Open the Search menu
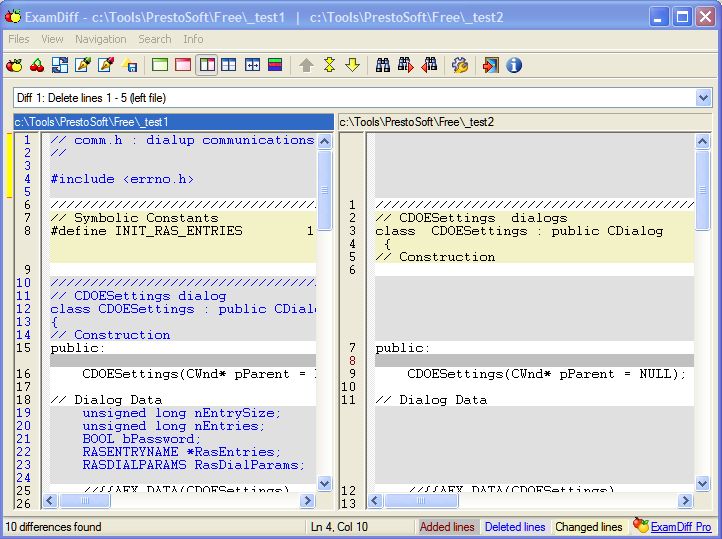Screen dimensions: 722x539 point(155,39)
